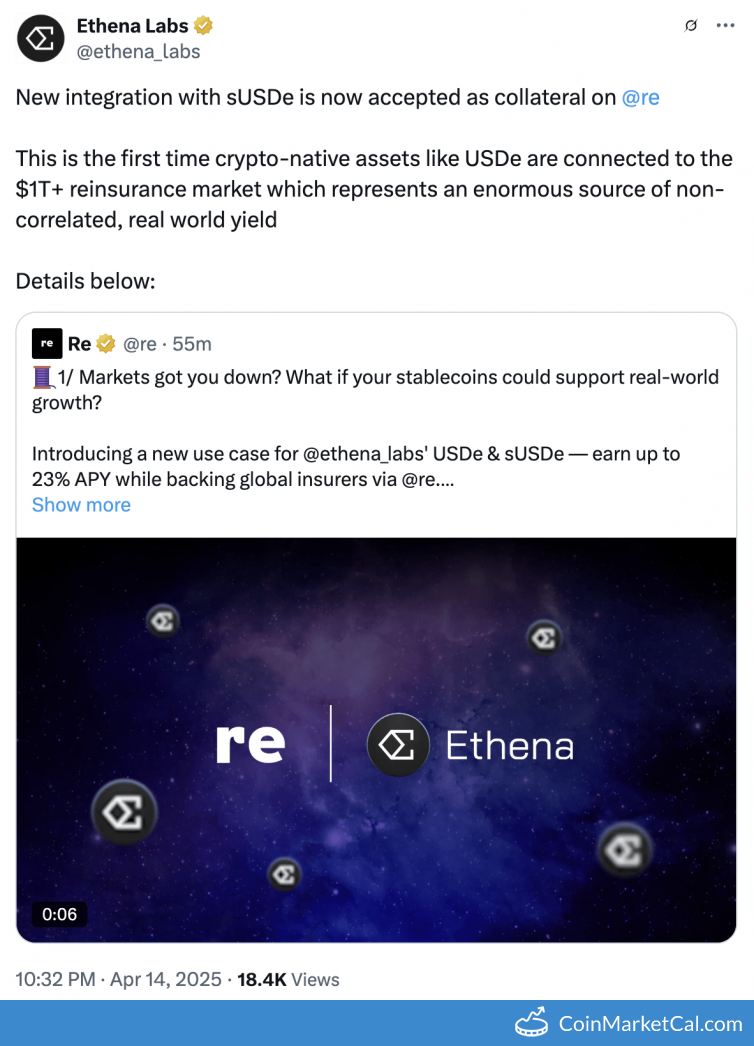Image resolution: width=754 pixels, height=1046 pixels.
Task: Open the @ethena_labs handle link
Action: 138,51
